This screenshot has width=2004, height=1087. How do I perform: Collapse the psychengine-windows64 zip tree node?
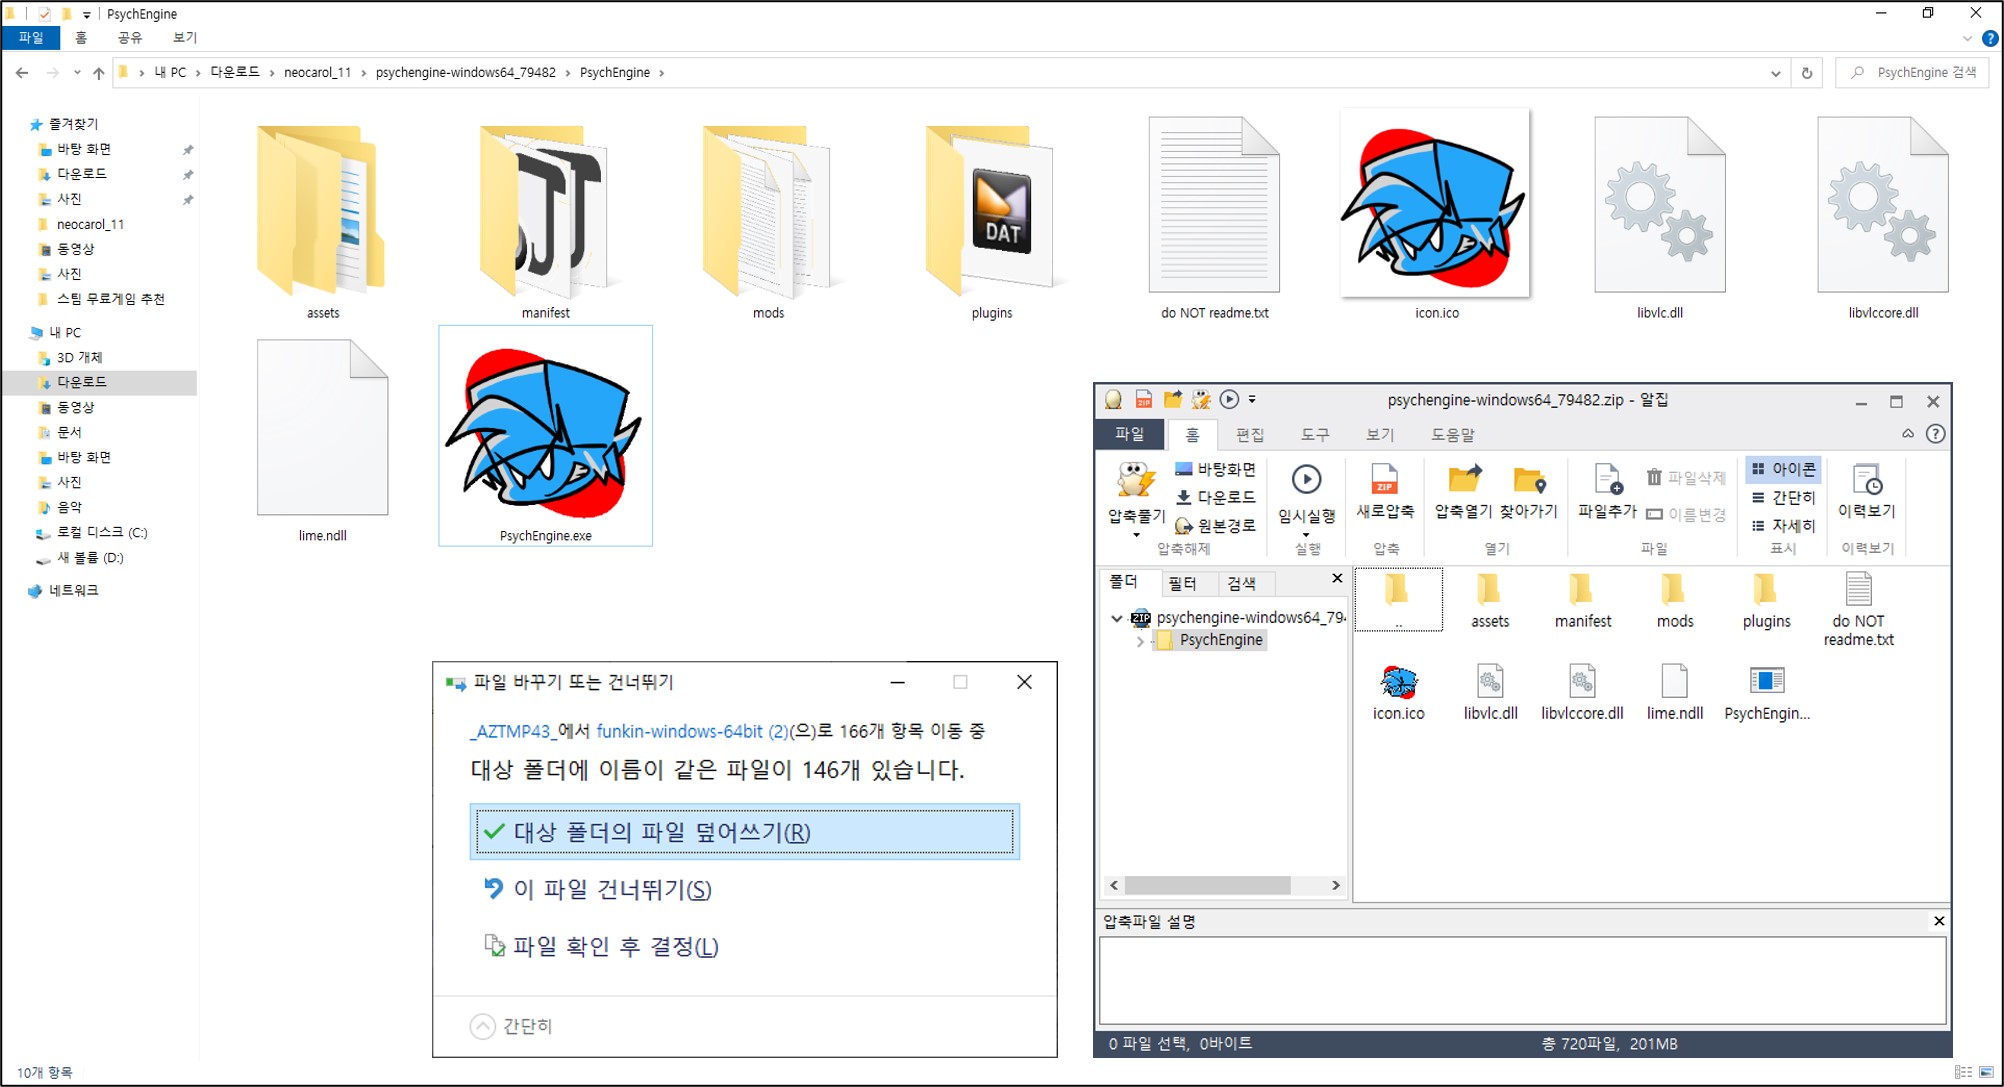(x=1117, y=618)
